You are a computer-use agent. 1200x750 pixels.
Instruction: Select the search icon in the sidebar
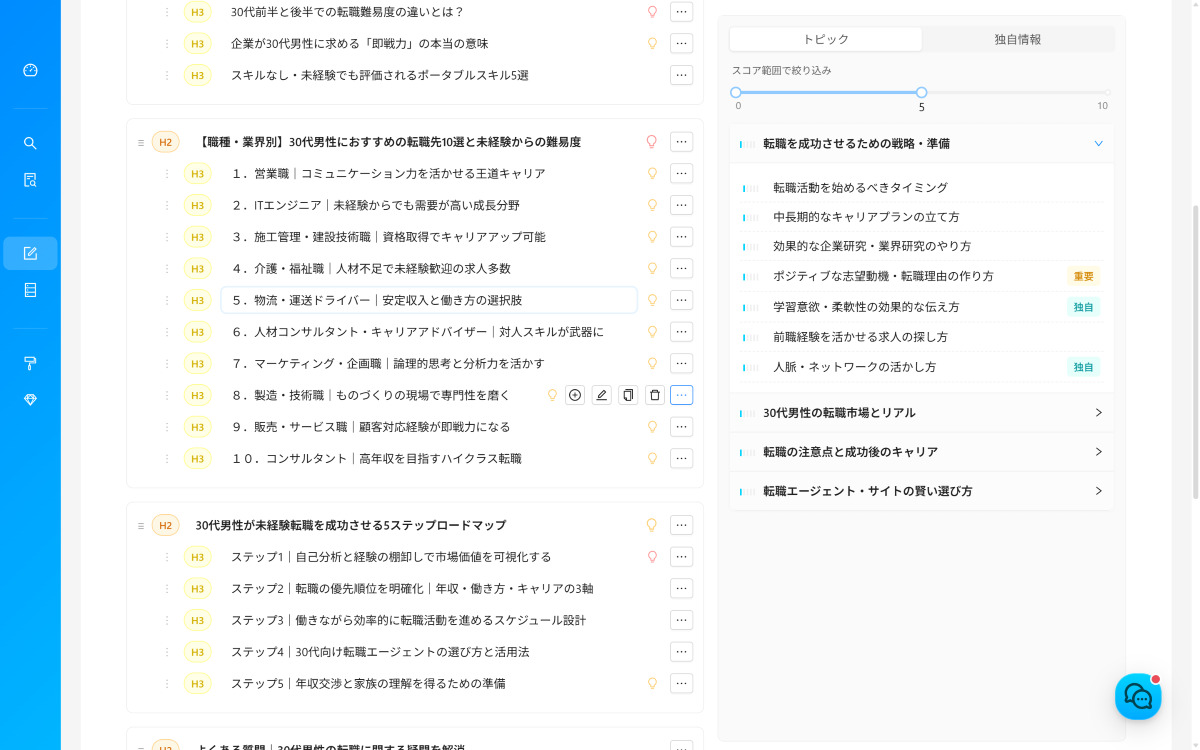point(30,142)
